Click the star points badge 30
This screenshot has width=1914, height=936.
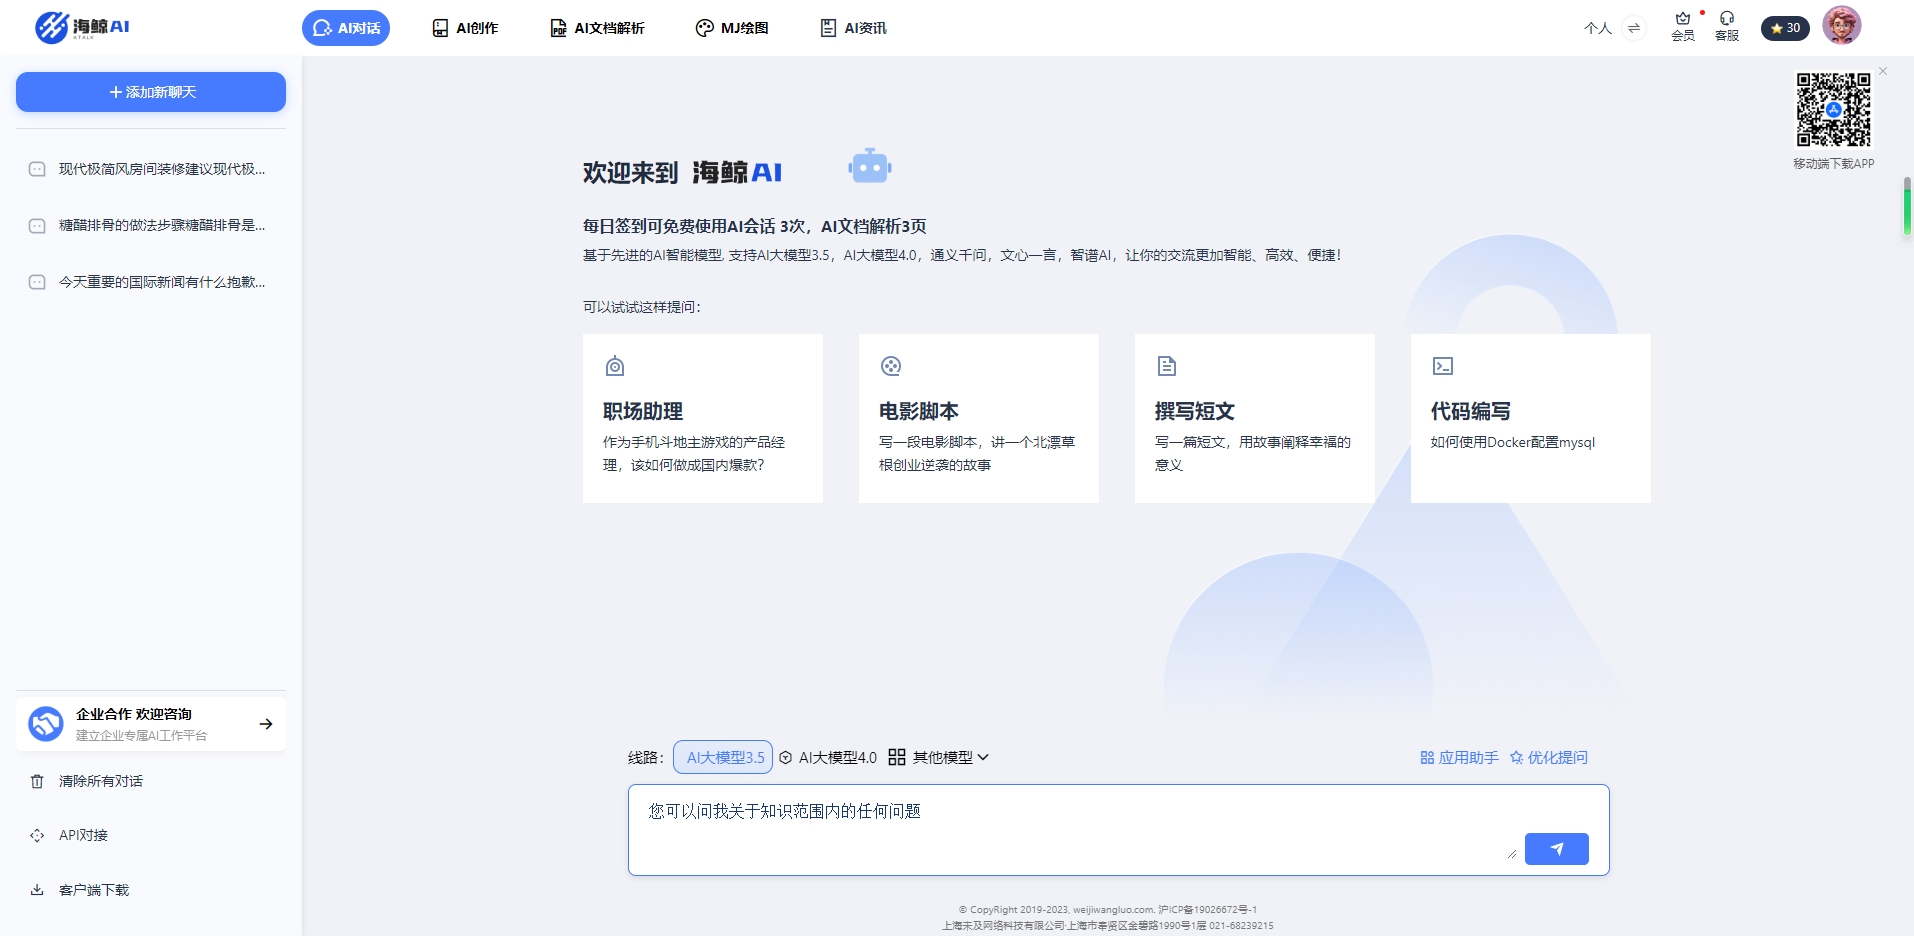(x=1785, y=28)
